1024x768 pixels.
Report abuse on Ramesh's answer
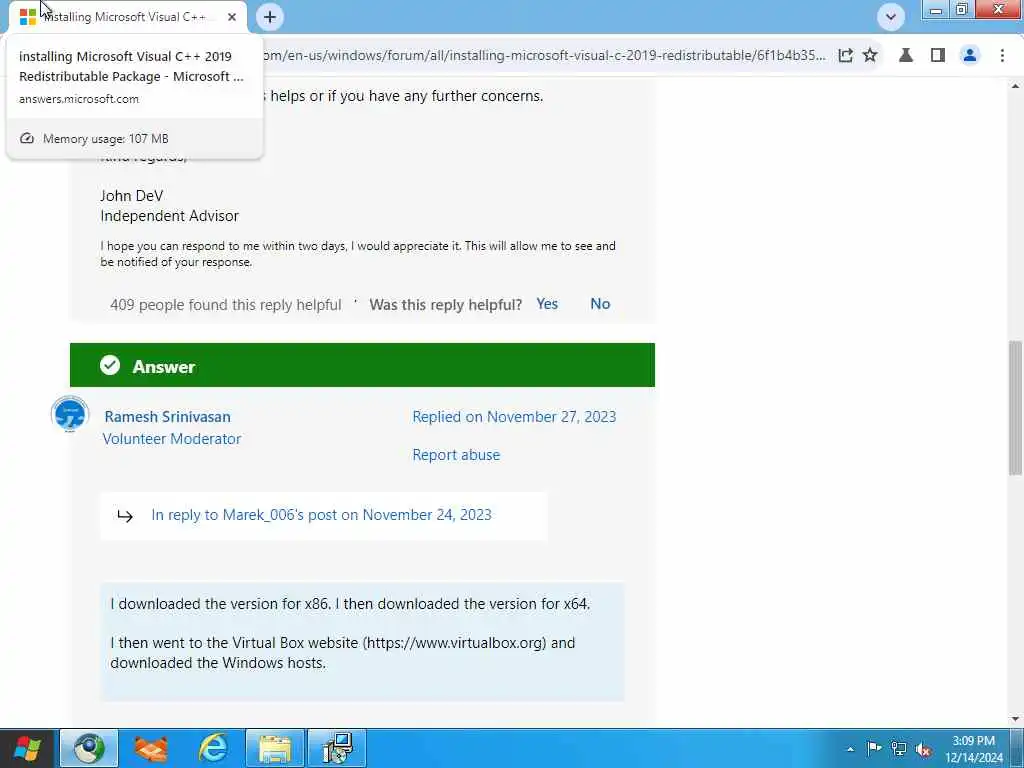tap(456, 455)
